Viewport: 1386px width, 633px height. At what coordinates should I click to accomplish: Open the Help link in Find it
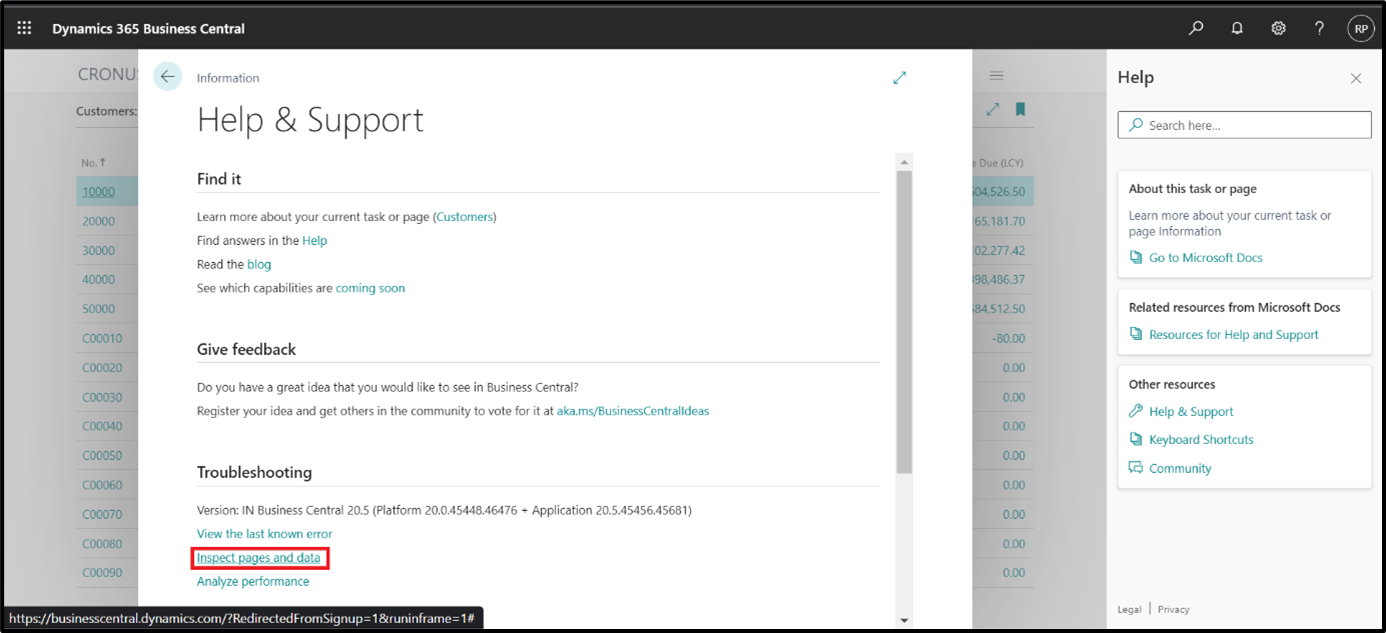coord(314,240)
